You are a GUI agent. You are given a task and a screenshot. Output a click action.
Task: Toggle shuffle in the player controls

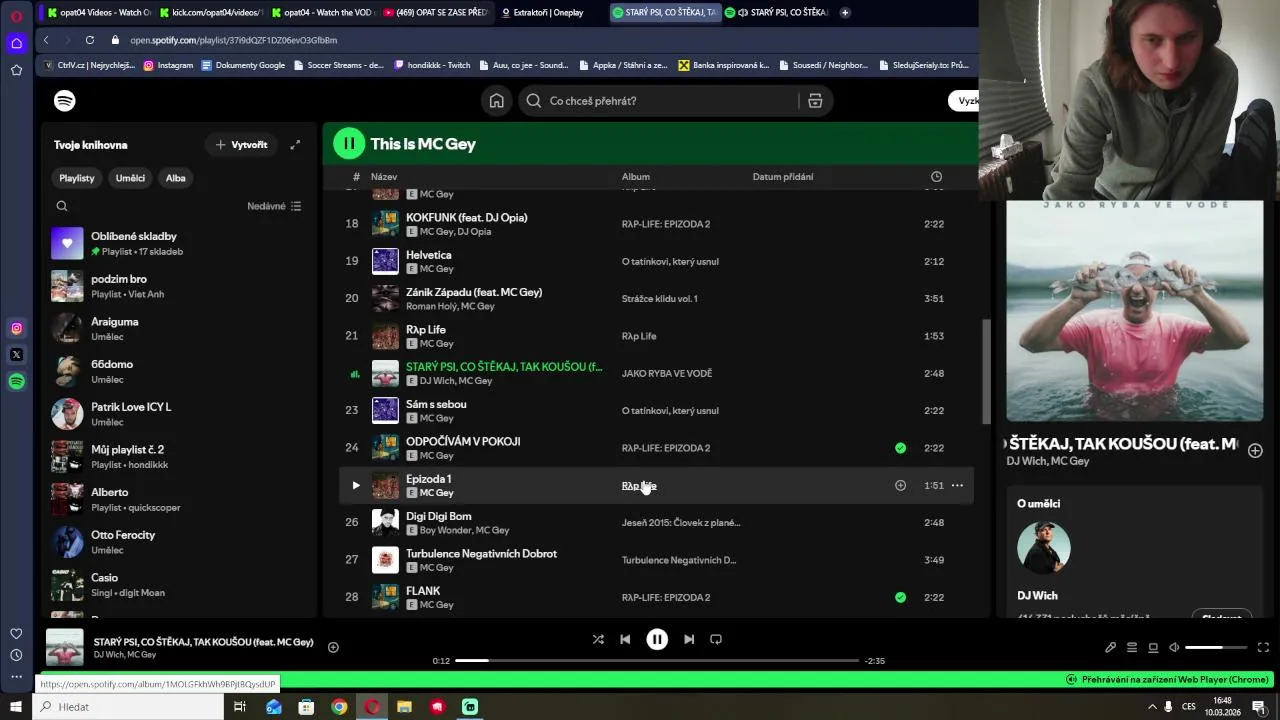coord(598,639)
